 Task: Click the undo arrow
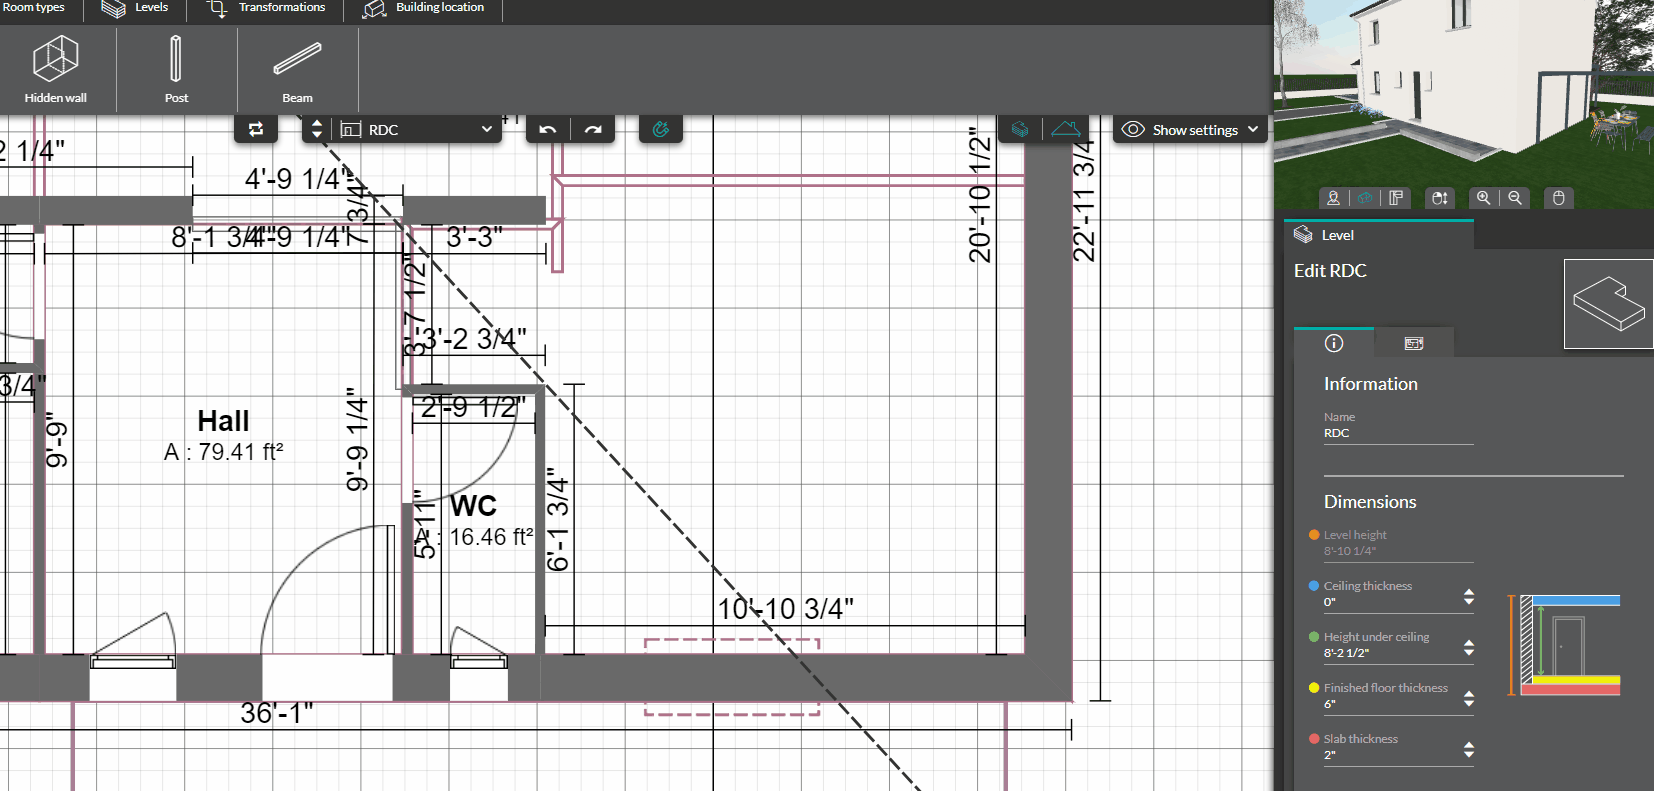pos(548,129)
